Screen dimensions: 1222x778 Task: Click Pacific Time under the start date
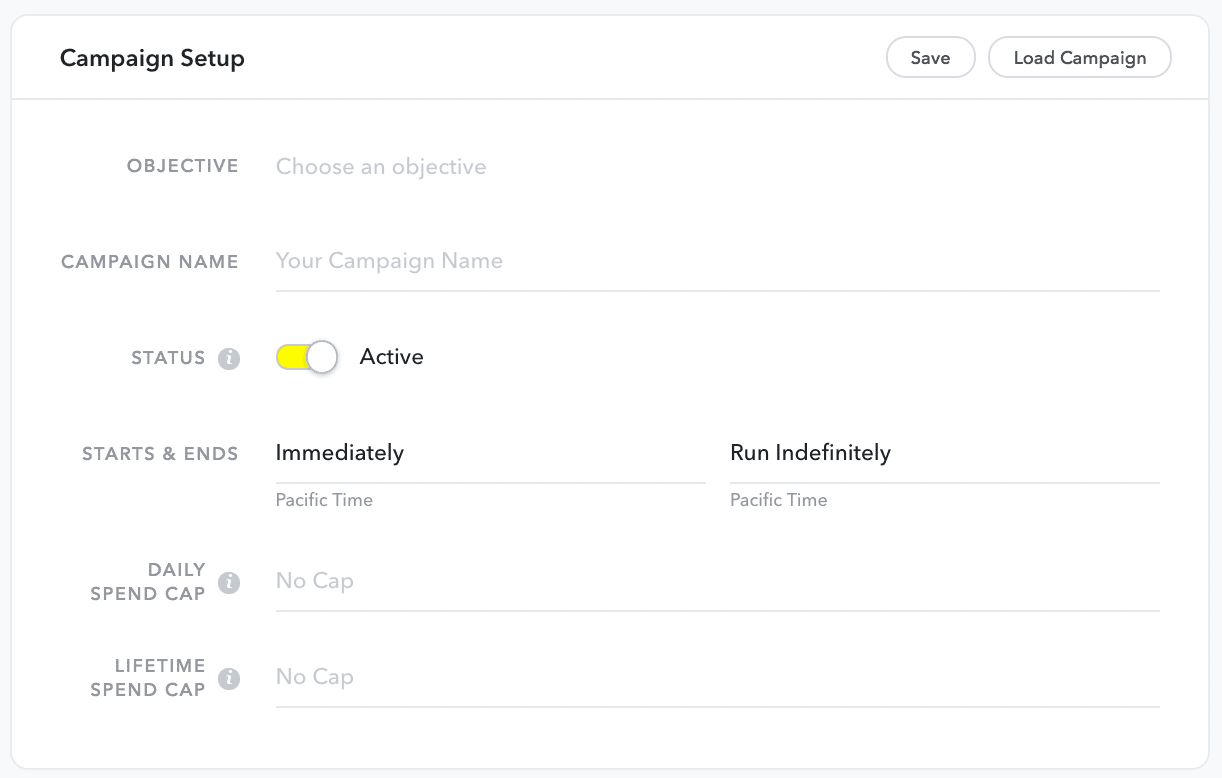[x=324, y=500]
